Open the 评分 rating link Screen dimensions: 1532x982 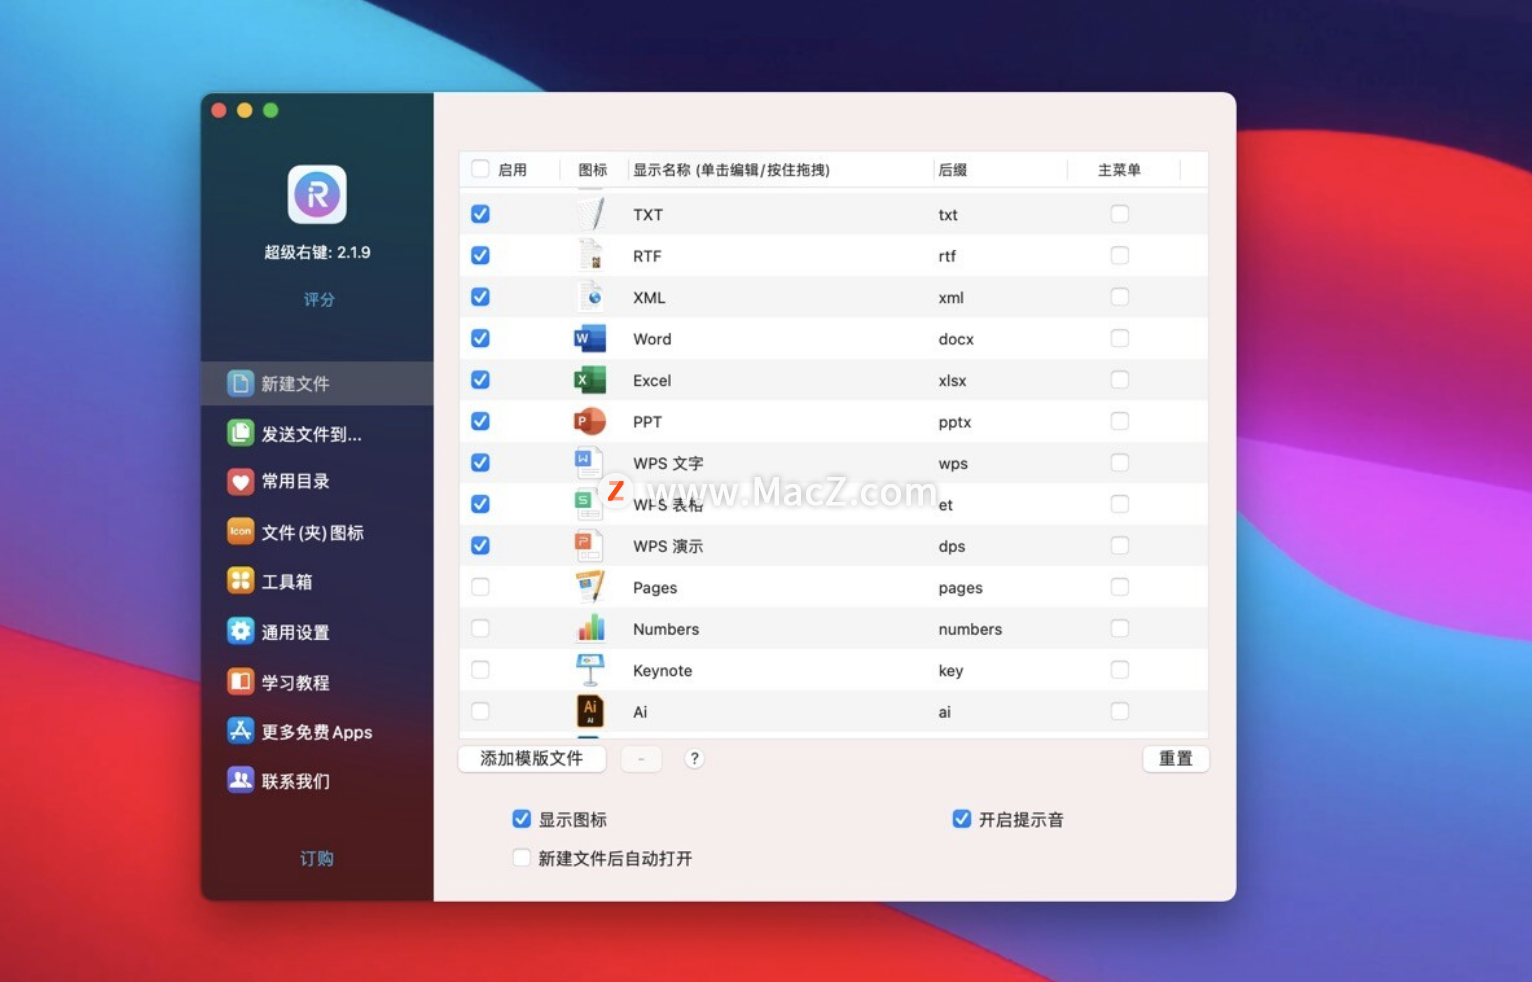319,299
